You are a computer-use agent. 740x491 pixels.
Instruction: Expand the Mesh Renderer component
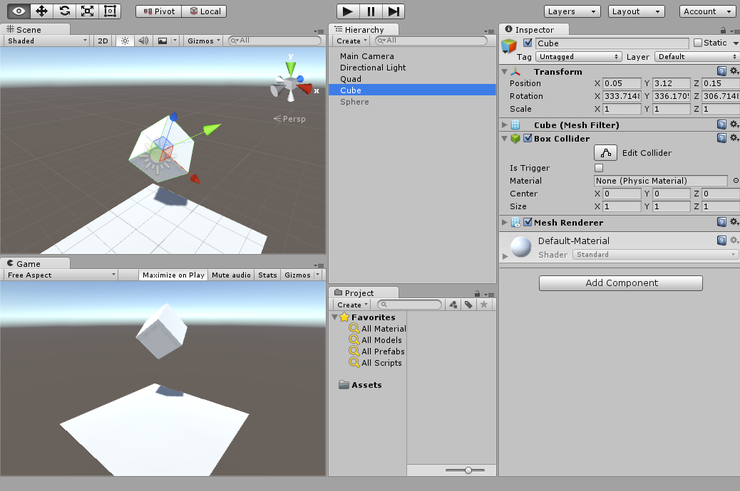tap(504, 222)
